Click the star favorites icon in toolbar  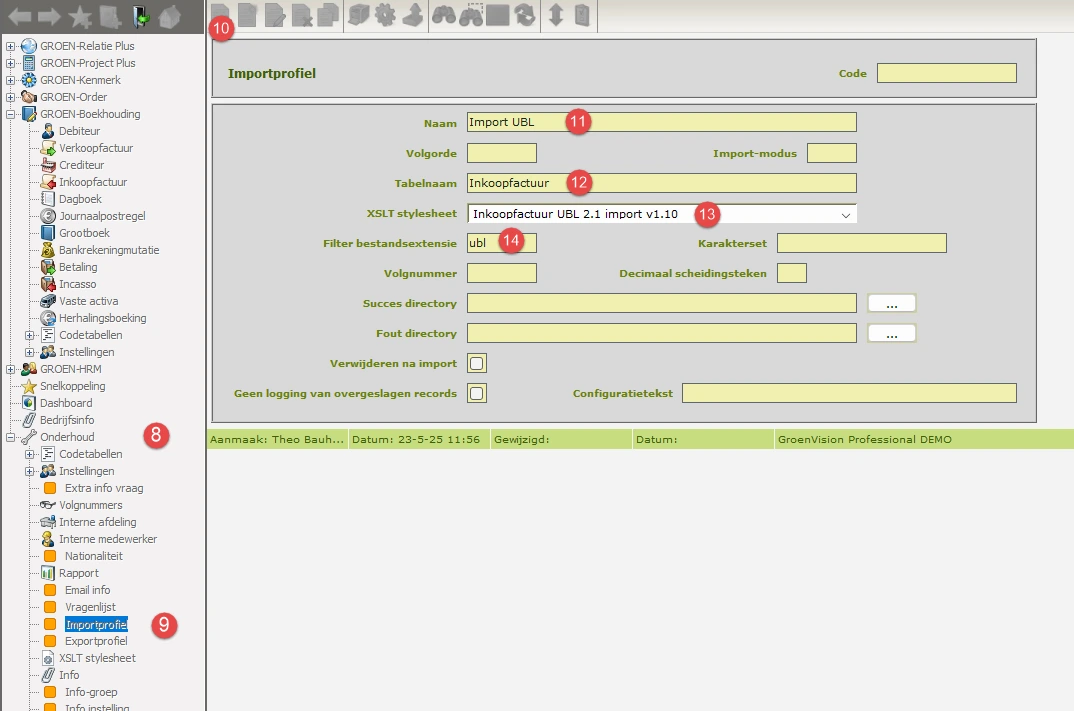(81, 17)
